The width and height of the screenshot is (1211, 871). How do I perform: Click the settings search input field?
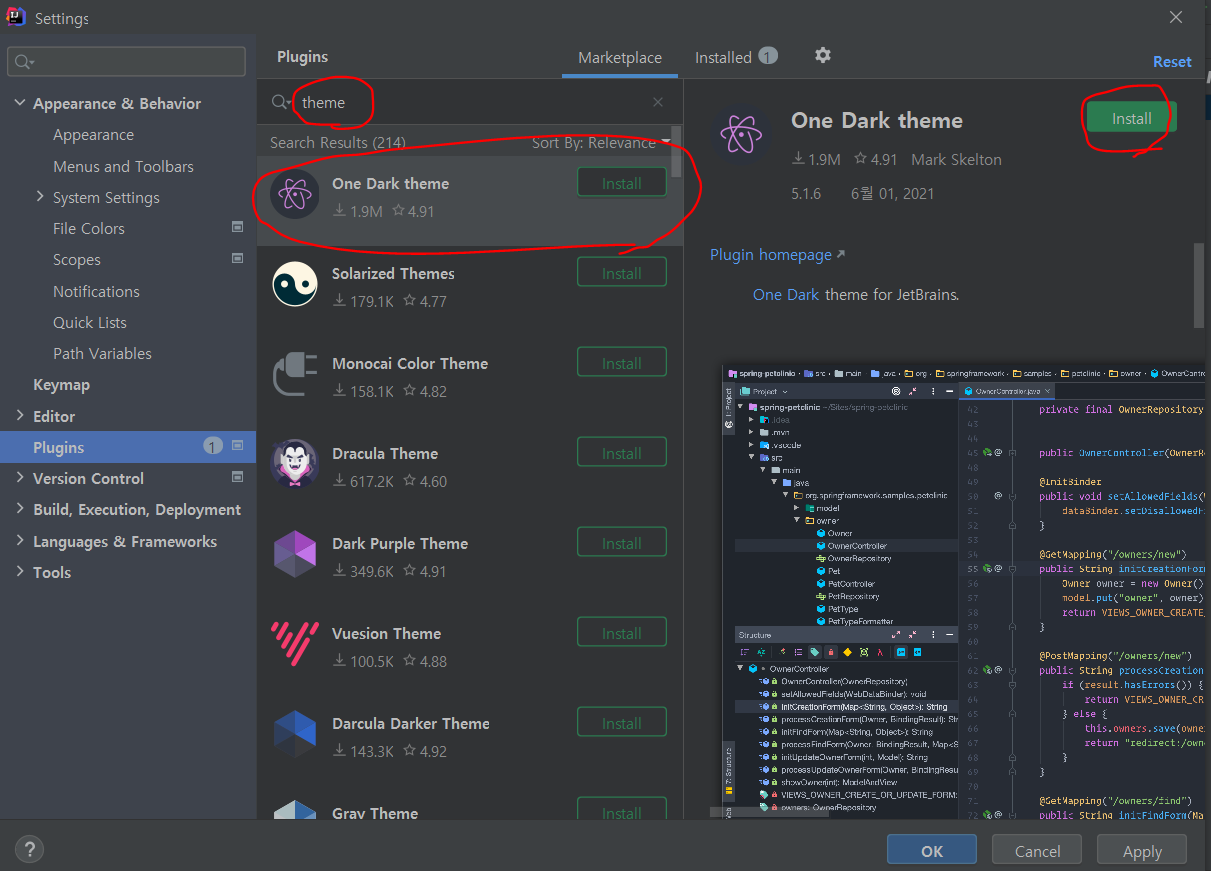[x=126, y=62]
